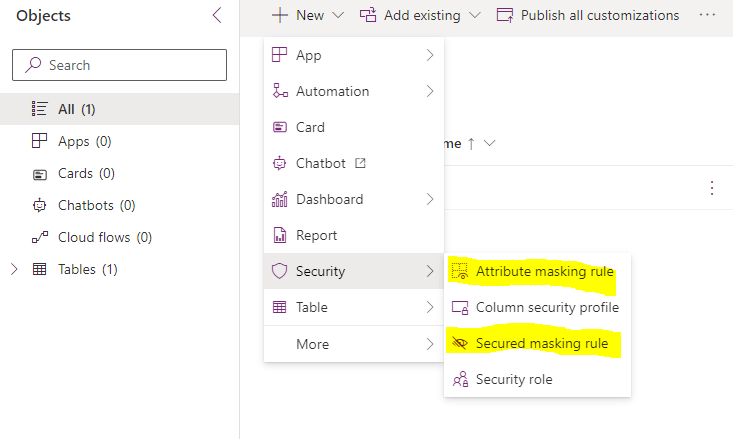Expand the Automation submenu
The image size is (733, 439).
pyautogui.click(x=353, y=91)
